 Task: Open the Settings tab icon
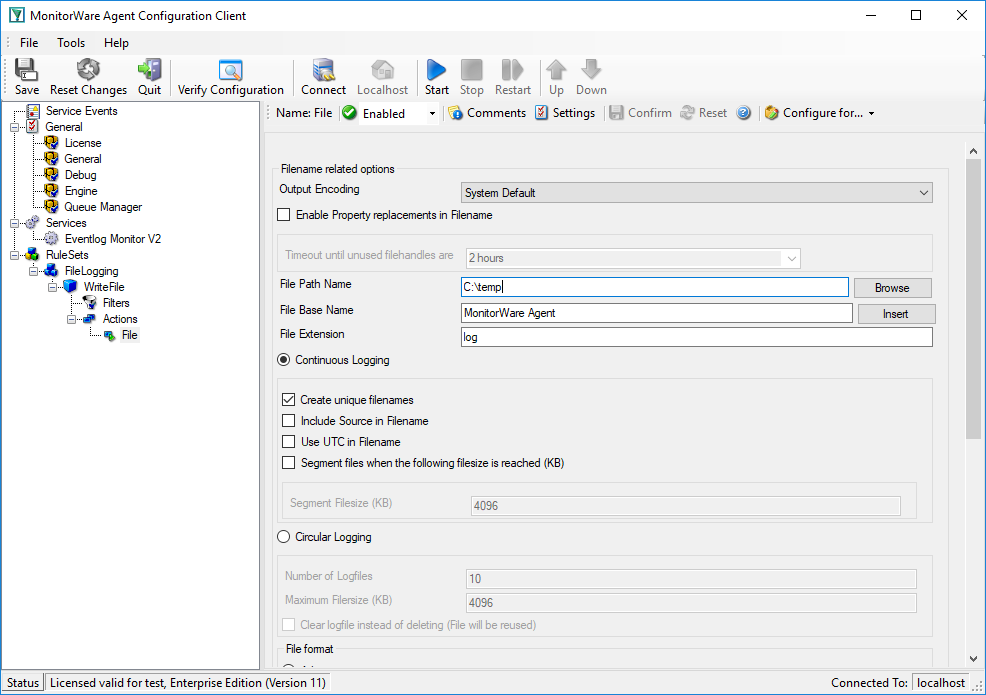coord(565,113)
